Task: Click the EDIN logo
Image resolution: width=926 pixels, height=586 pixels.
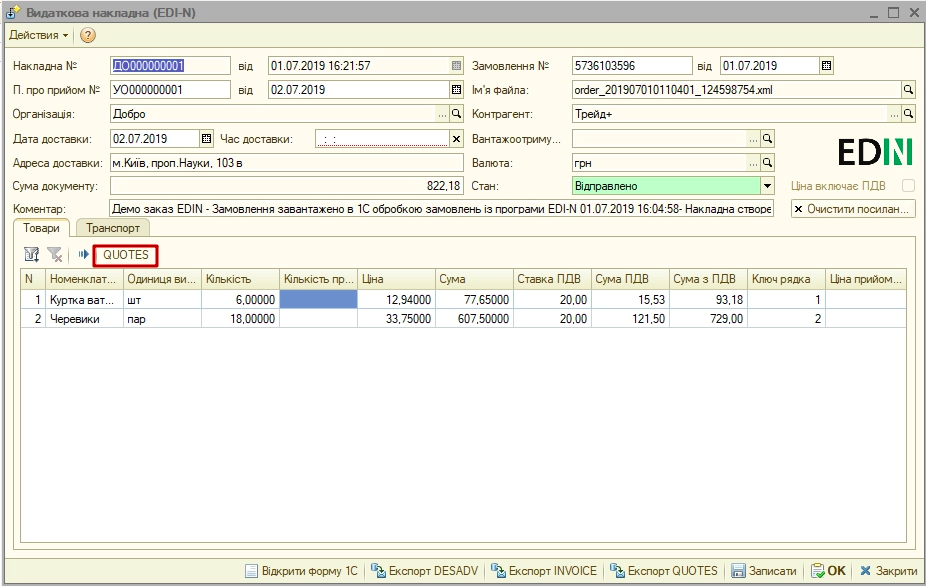Action: click(x=875, y=152)
